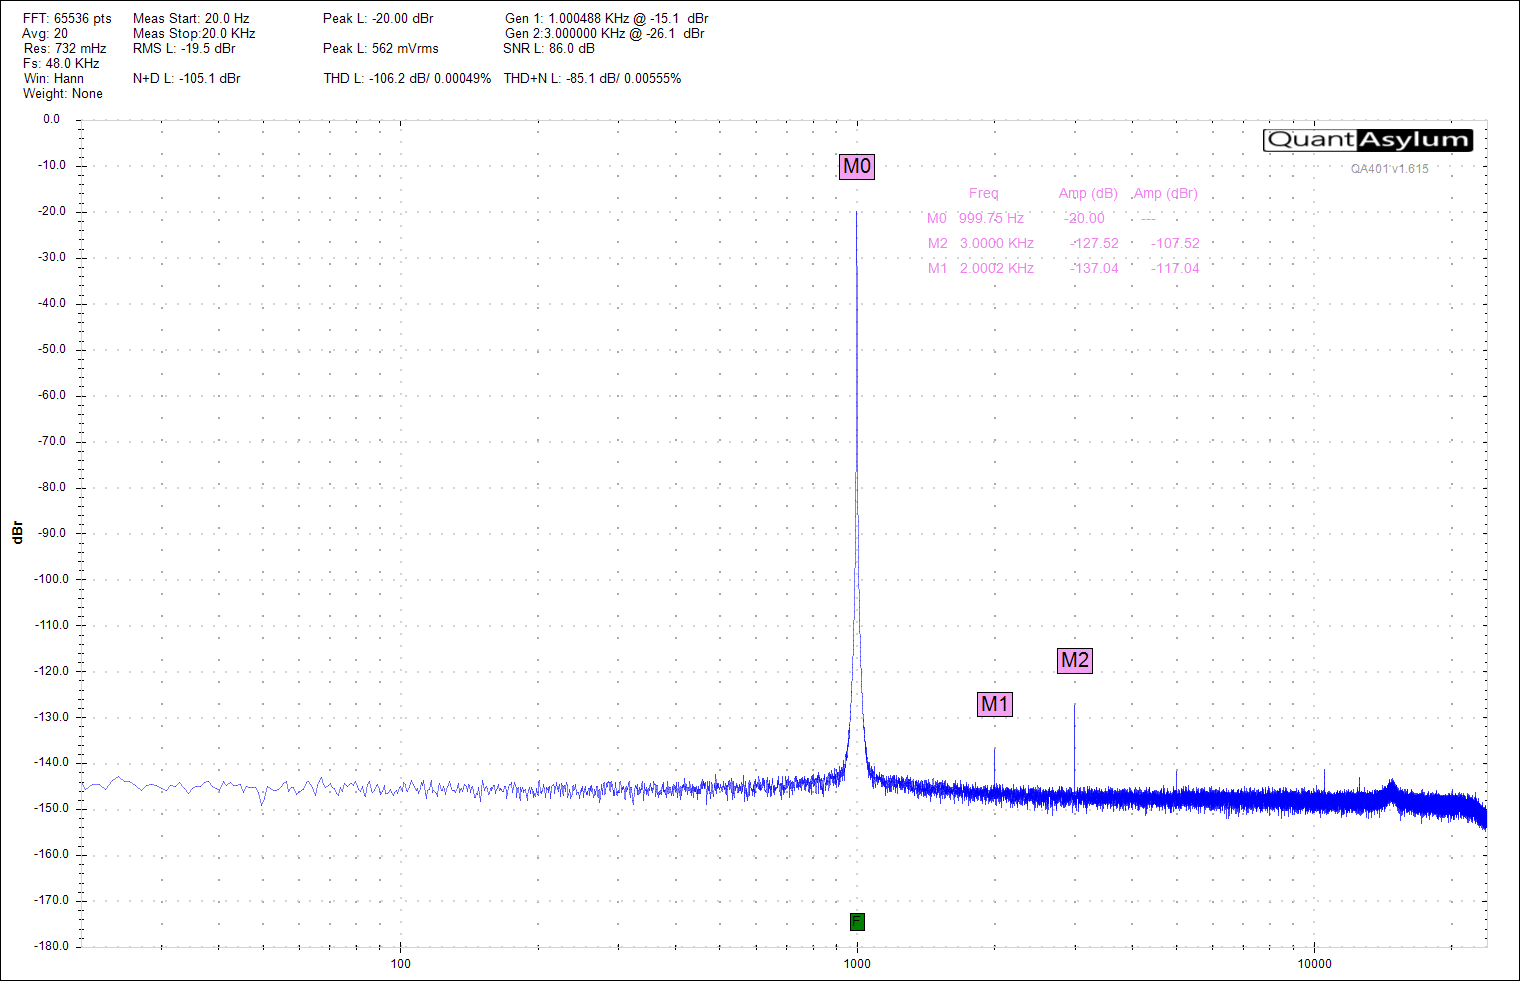Click the RMS L: -19.5 dBr value
Viewport: 1520px width, 981px height.
click(184, 49)
